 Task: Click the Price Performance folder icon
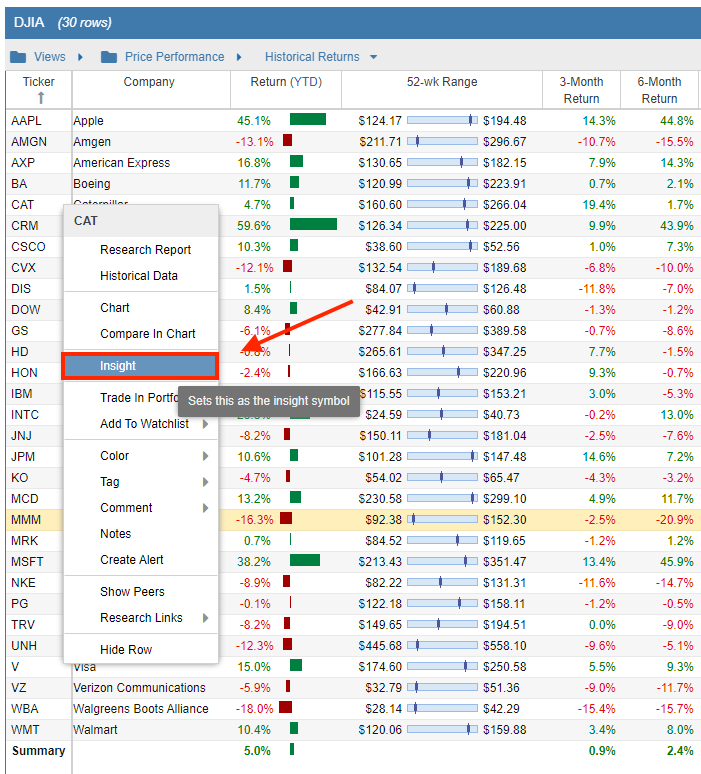109,57
